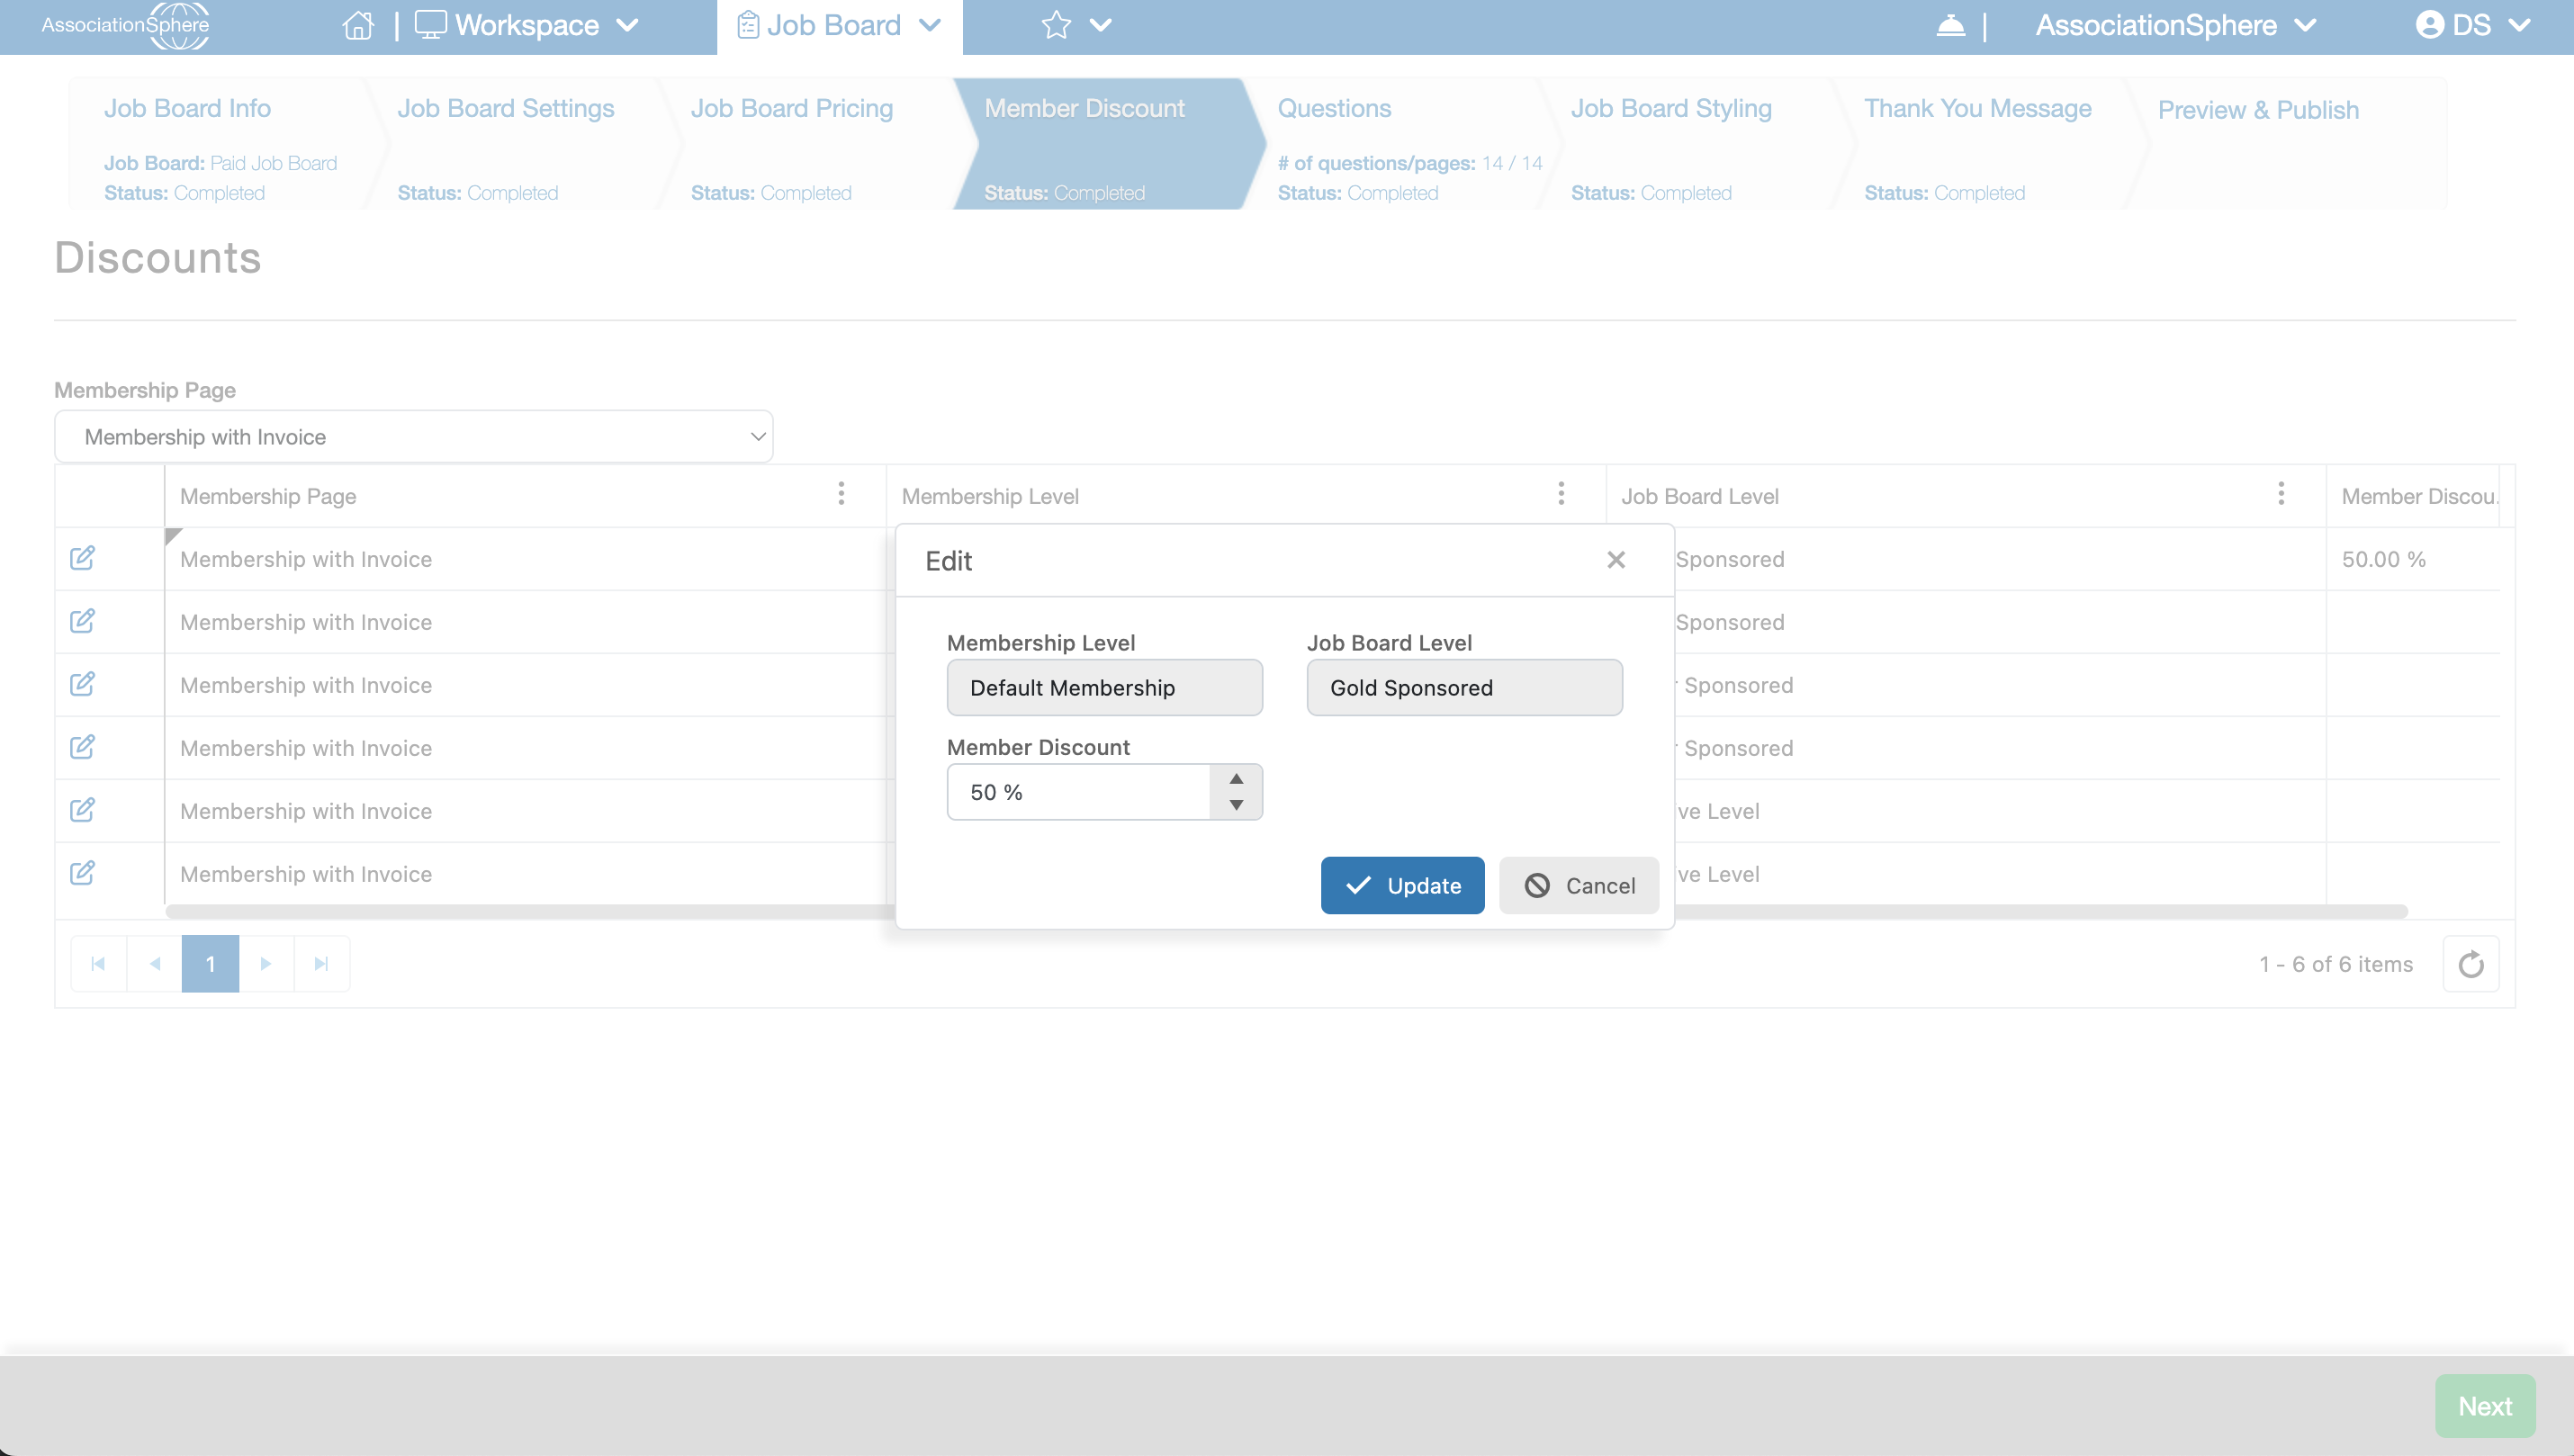Open the Workspace menu
The width and height of the screenshot is (2574, 1456).
coord(527,25)
